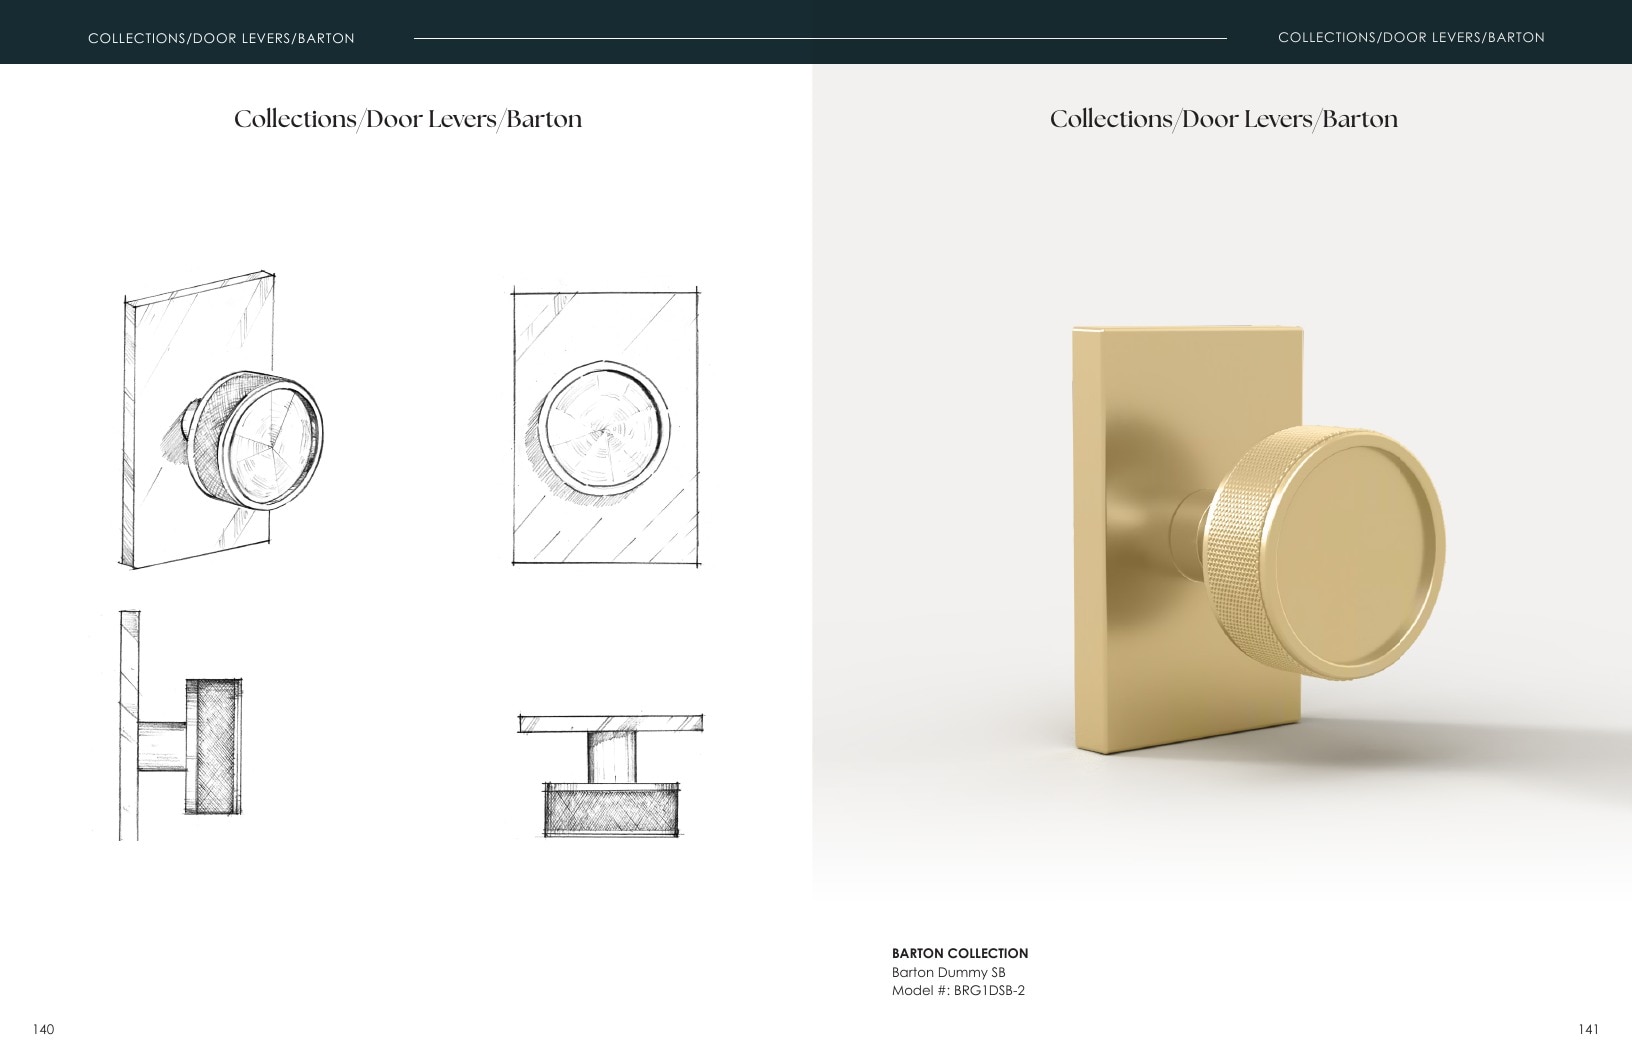The width and height of the screenshot is (1632, 1056).
Task: Click page number 141
Action: 1588,1029
